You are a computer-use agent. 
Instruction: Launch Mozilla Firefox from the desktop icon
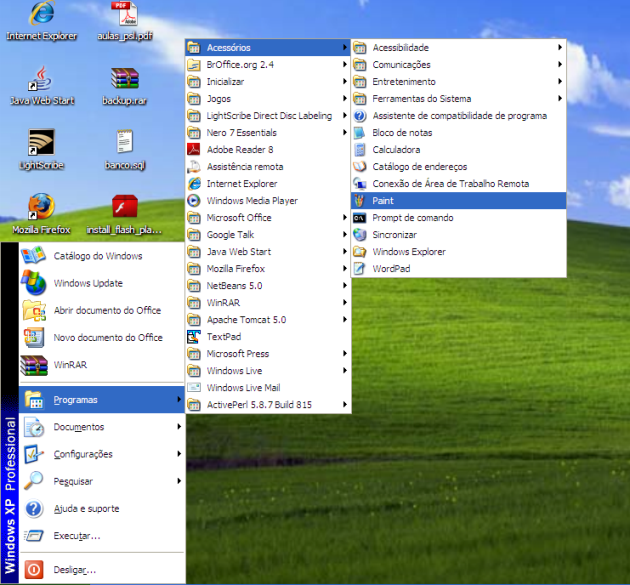[41, 208]
